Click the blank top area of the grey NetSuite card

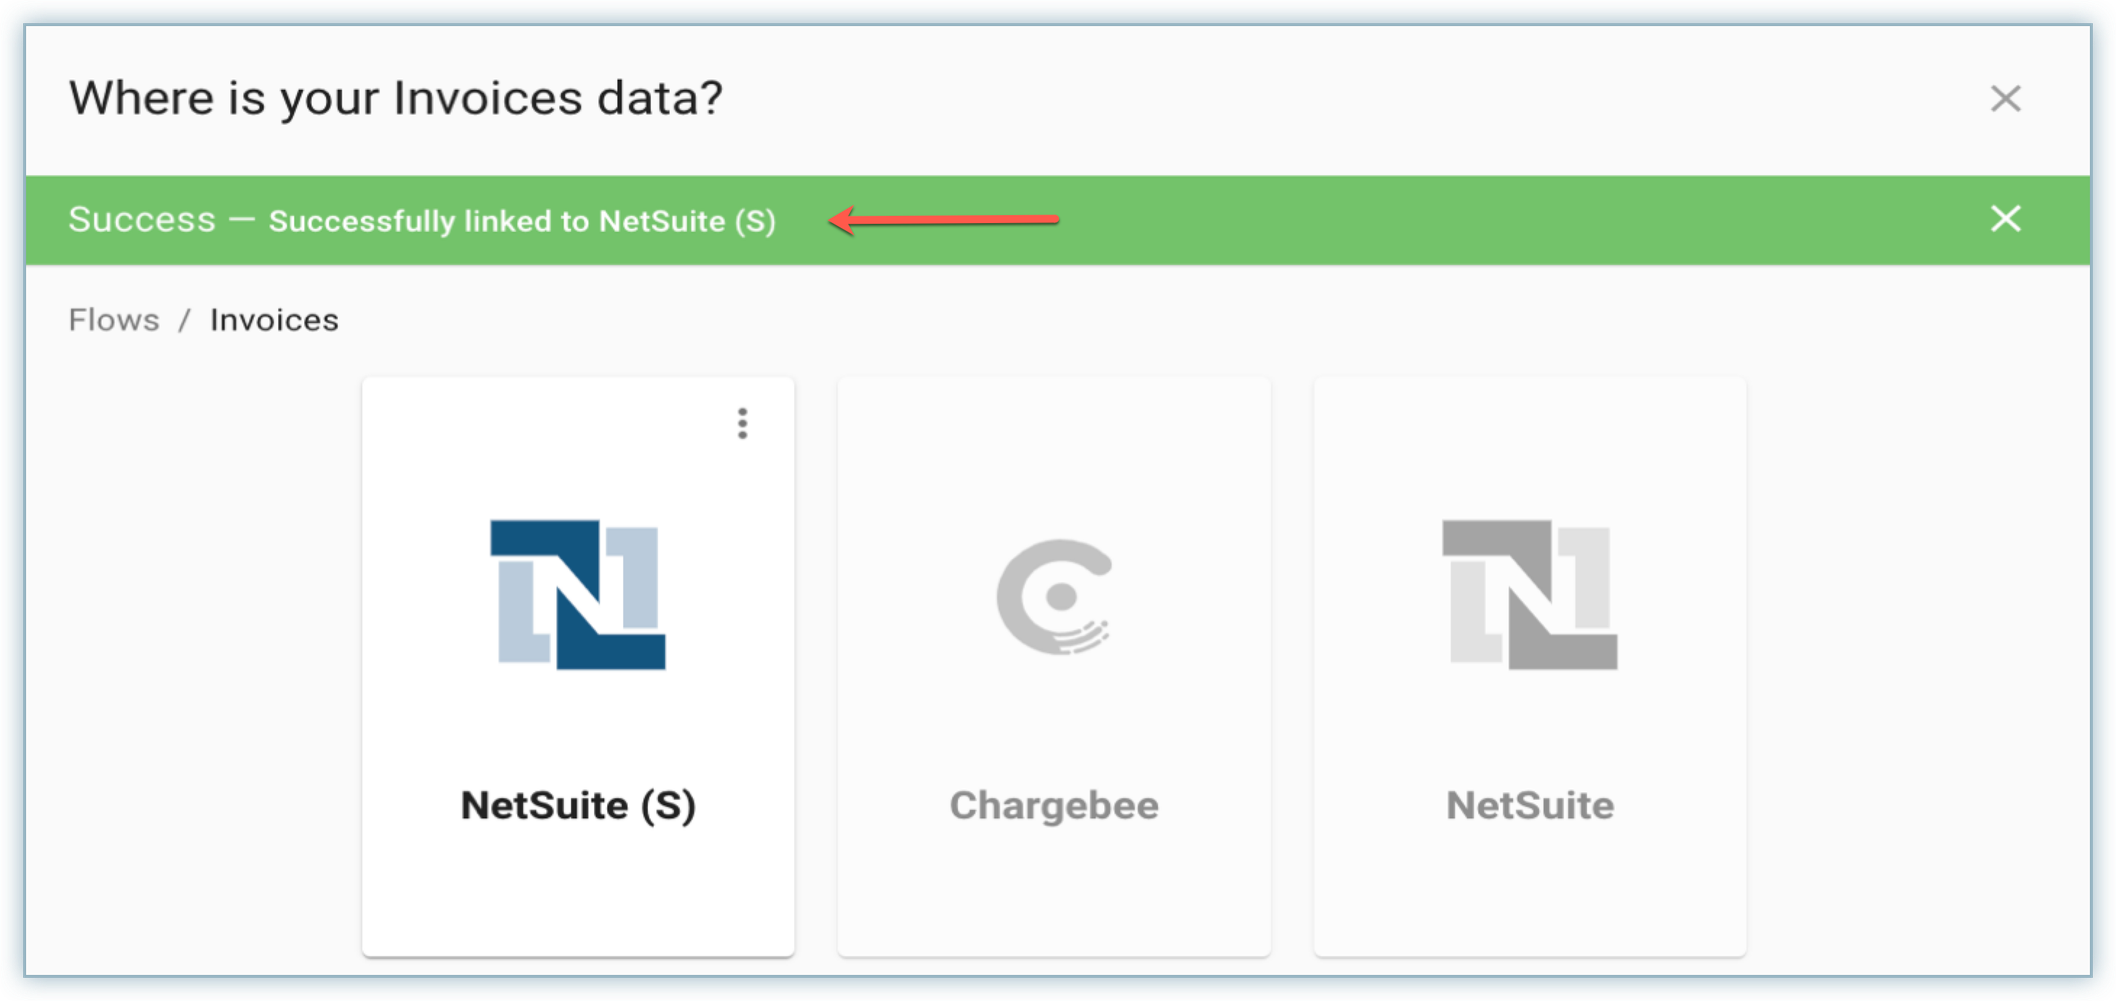pos(1529,440)
